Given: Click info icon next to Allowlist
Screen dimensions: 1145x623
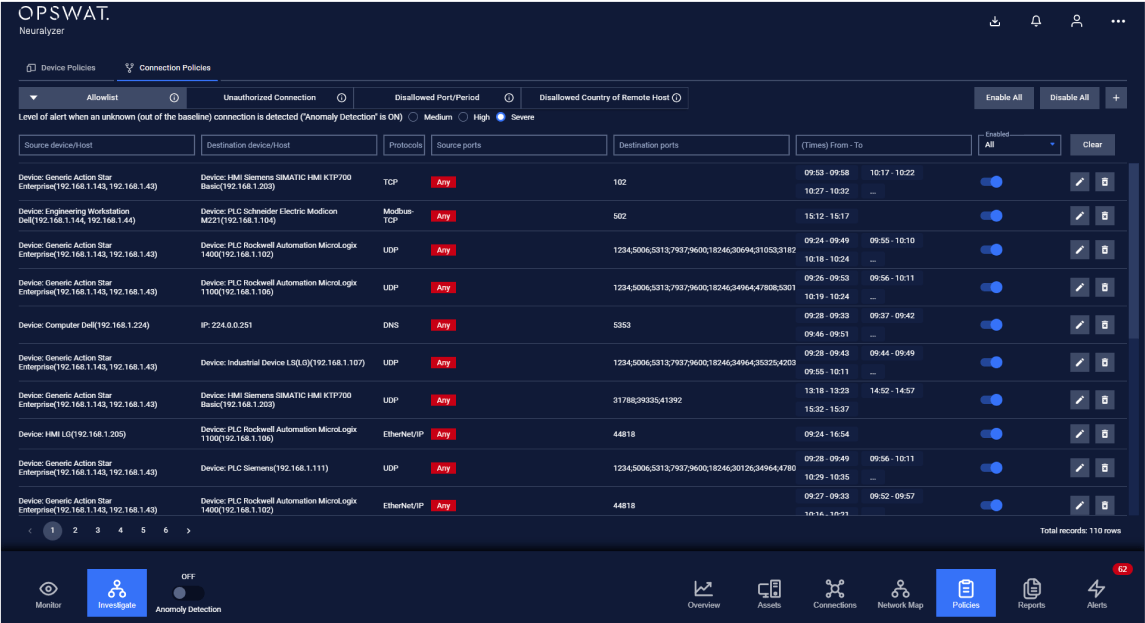Looking at the screenshot, I should 174,98.
